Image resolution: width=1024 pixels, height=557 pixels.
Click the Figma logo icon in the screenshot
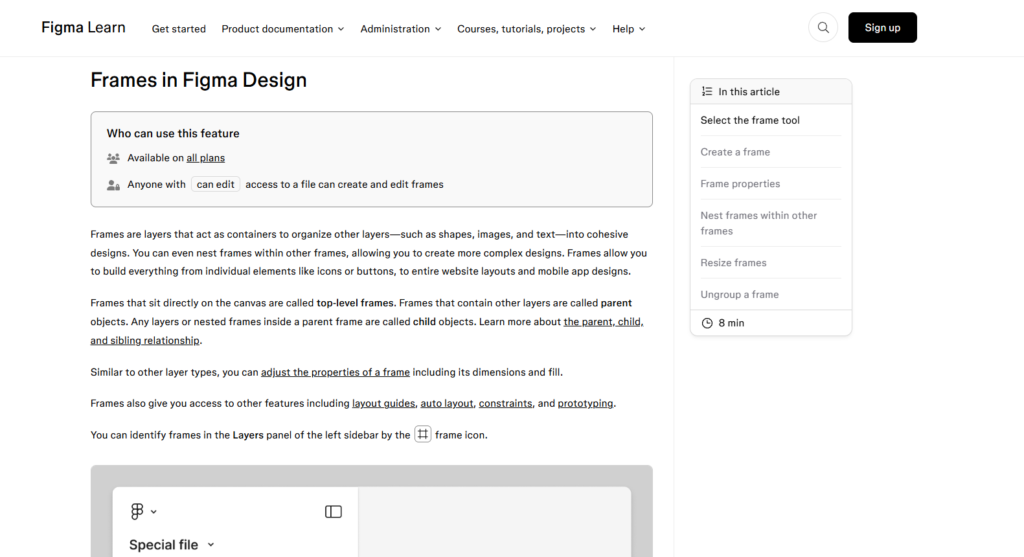(136, 511)
